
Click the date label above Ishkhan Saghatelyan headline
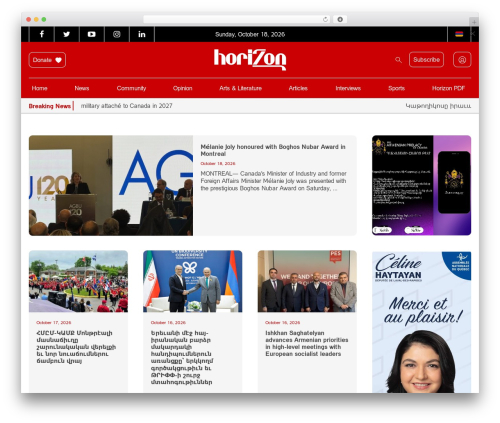[282, 322]
